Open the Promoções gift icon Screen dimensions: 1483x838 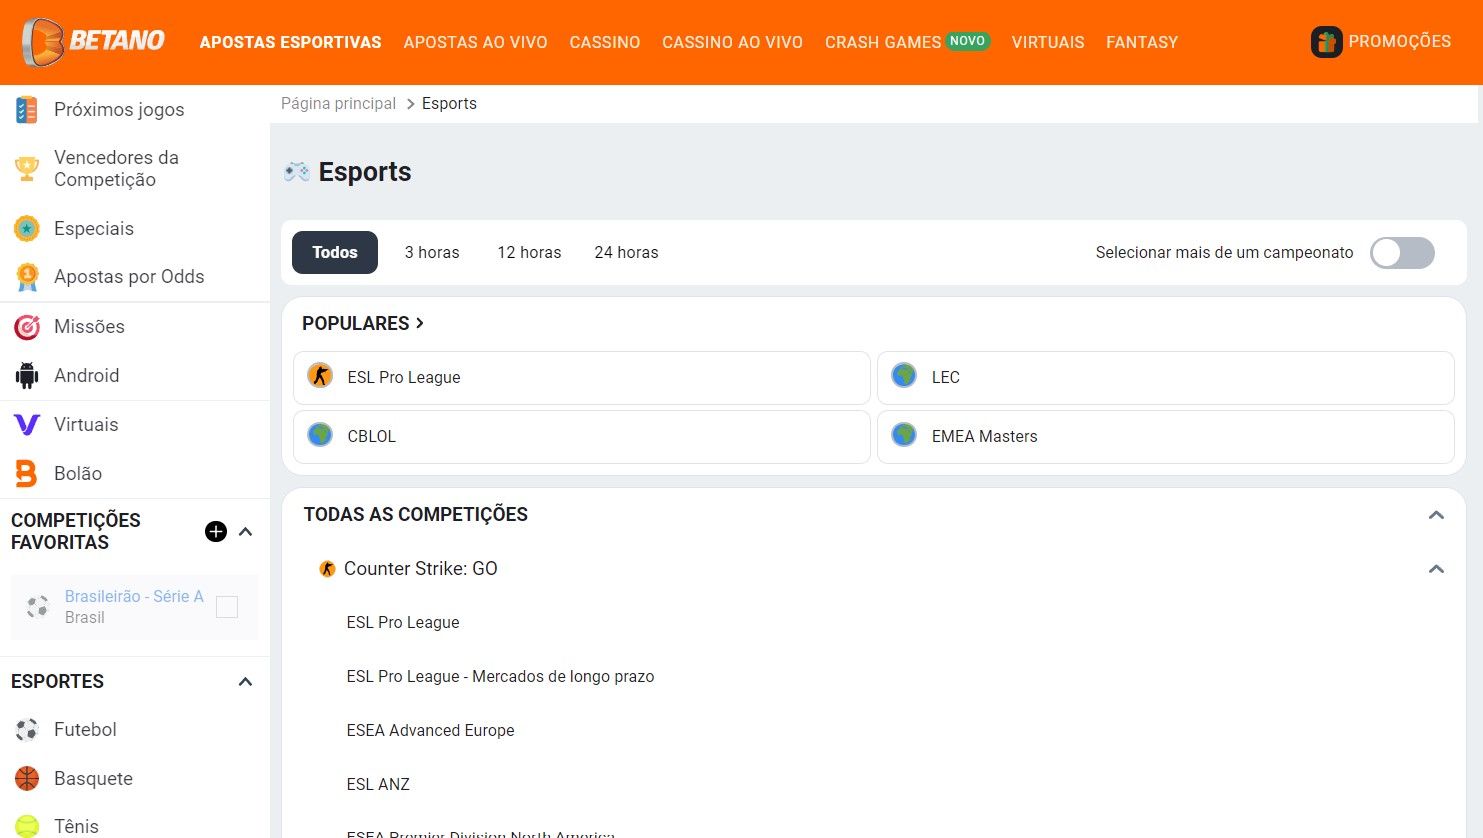pyautogui.click(x=1326, y=42)
